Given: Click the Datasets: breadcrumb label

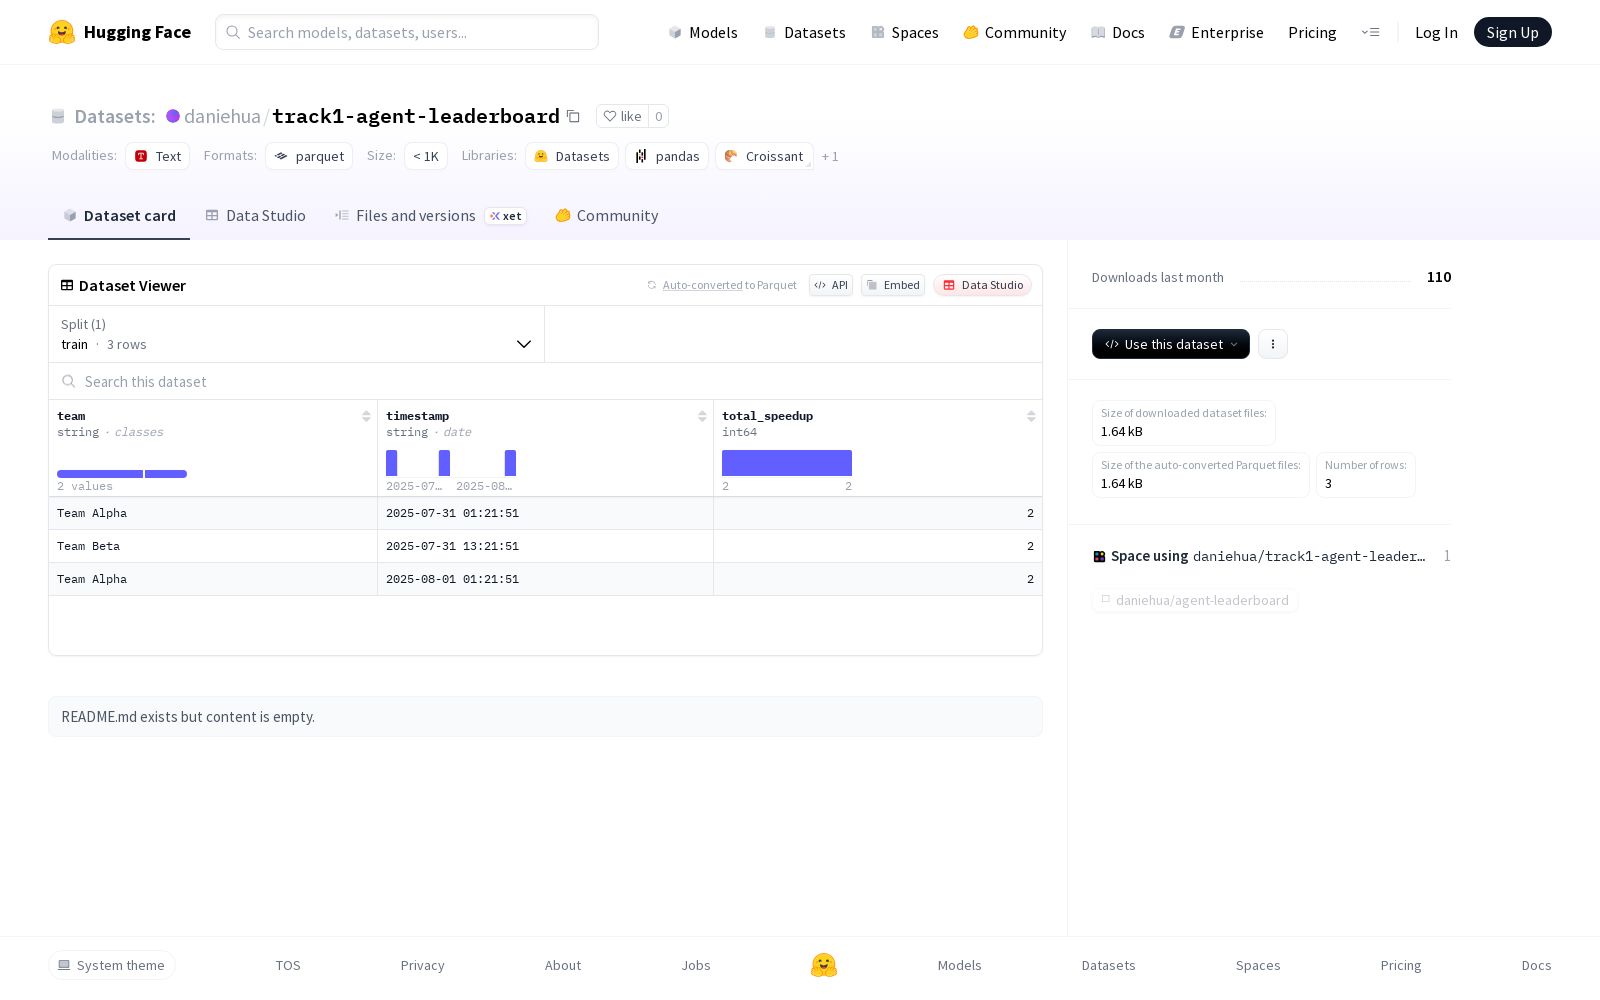Looking at the screenshot, I should (115, 116).
